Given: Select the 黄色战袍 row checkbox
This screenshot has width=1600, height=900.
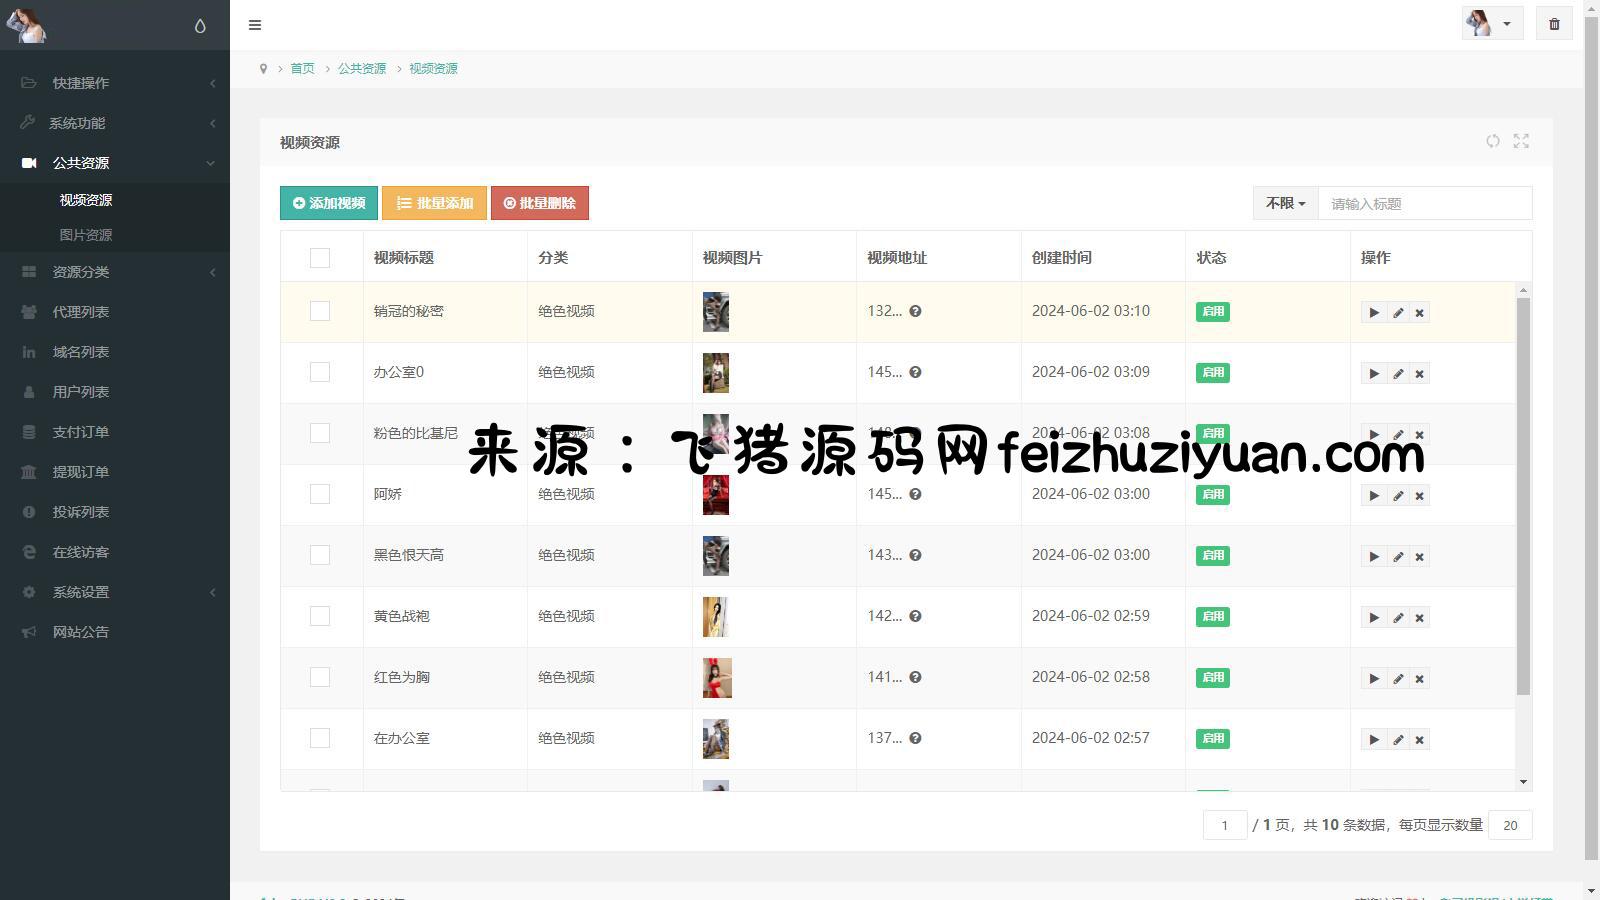Looking at the screenshot, I should tap(320, 616).
